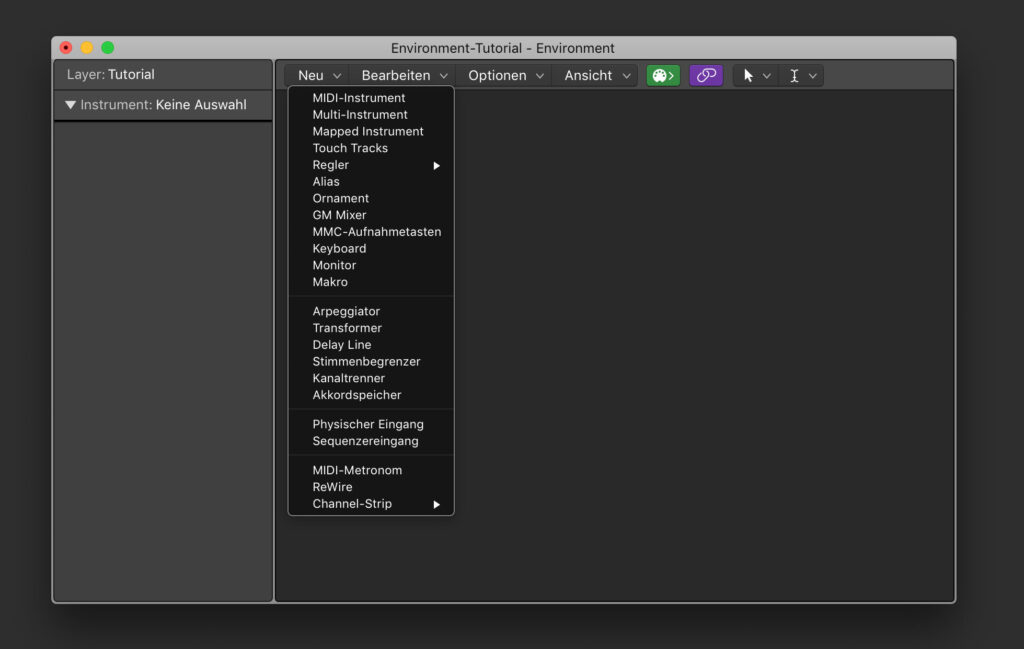This screenshot has height=649, width=1024.
Task: Open the Bearbeiten menu
Action: pos(404,76)
